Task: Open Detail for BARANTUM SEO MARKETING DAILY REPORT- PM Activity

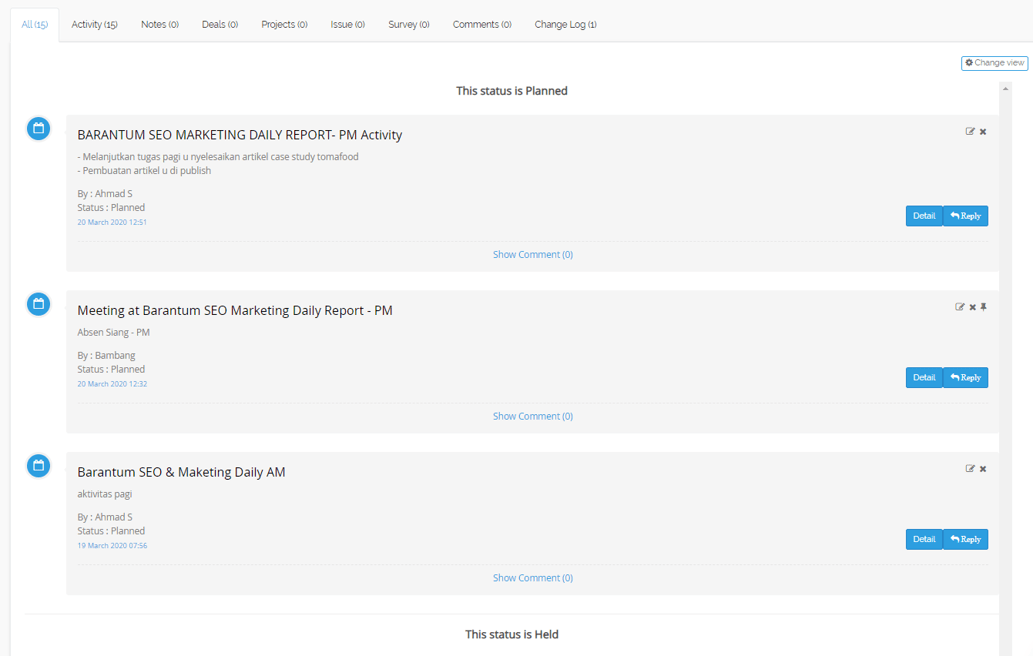Action: coord(924,216)
